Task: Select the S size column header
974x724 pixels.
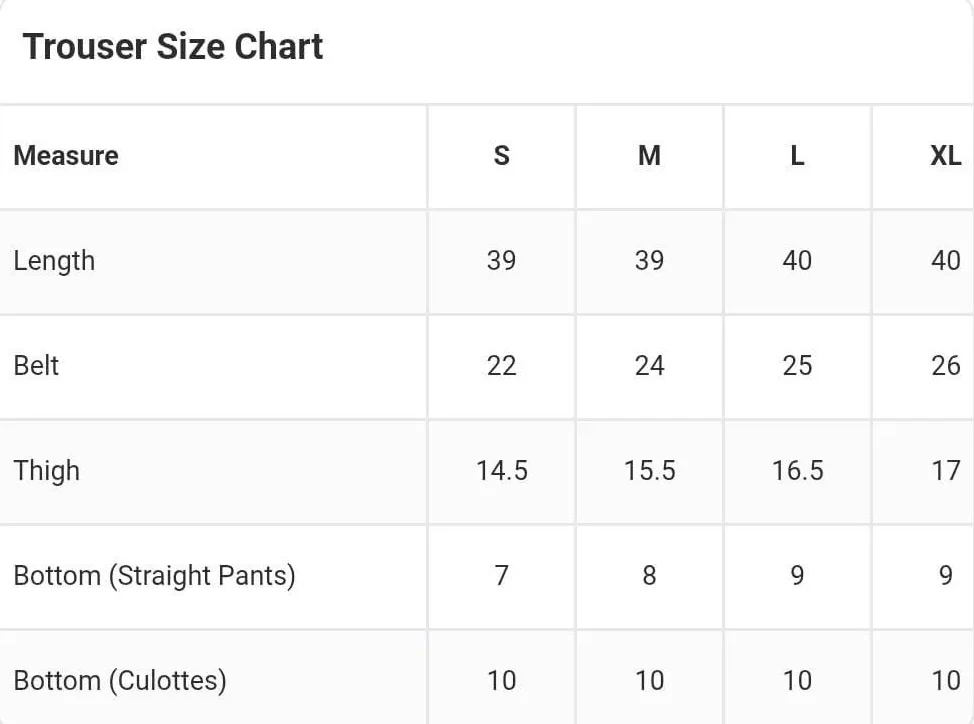Action: point(501,156)
